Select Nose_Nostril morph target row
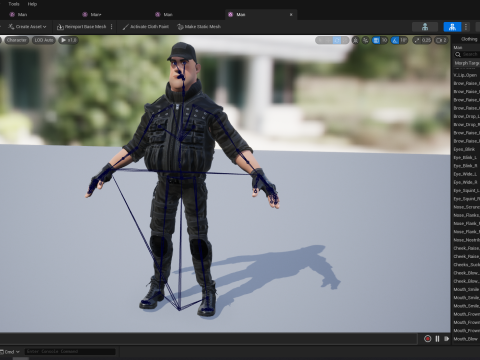The width and height of the screenshot is (480, 360). point(466,240)
